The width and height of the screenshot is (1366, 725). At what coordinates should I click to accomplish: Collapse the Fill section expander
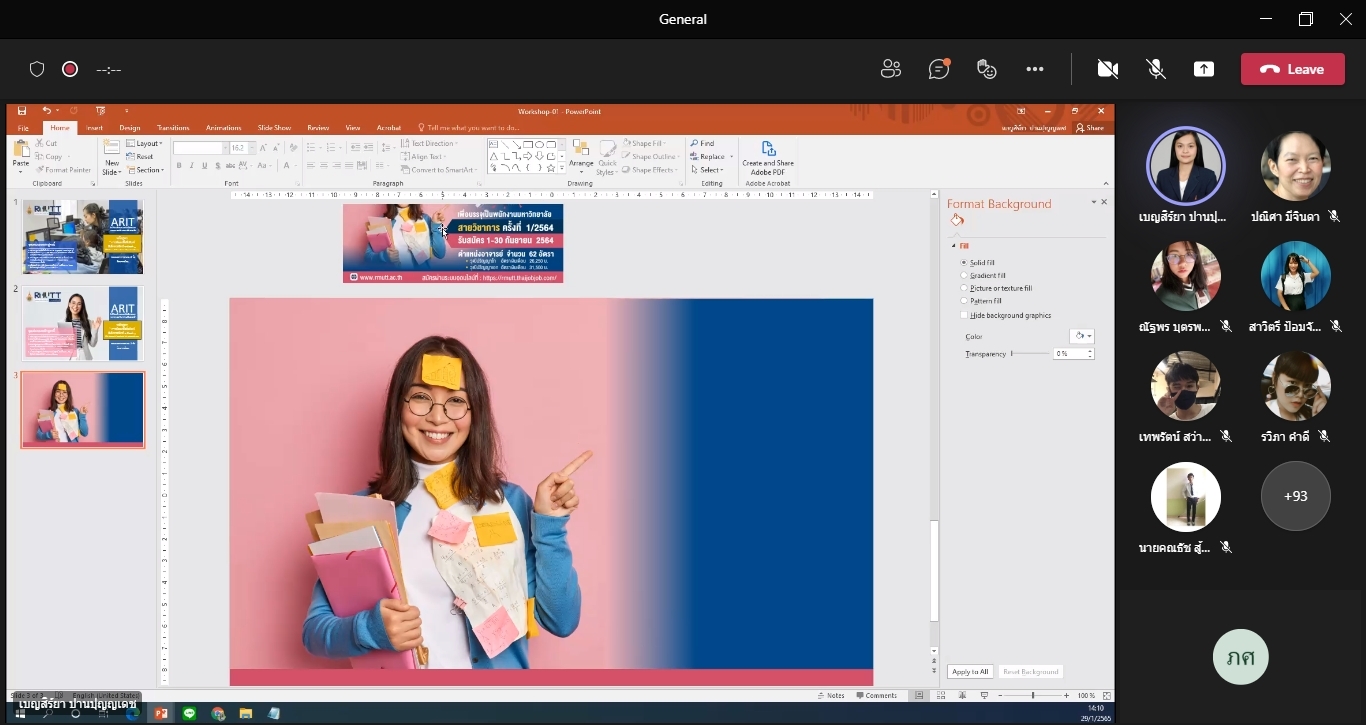(953, 246)
